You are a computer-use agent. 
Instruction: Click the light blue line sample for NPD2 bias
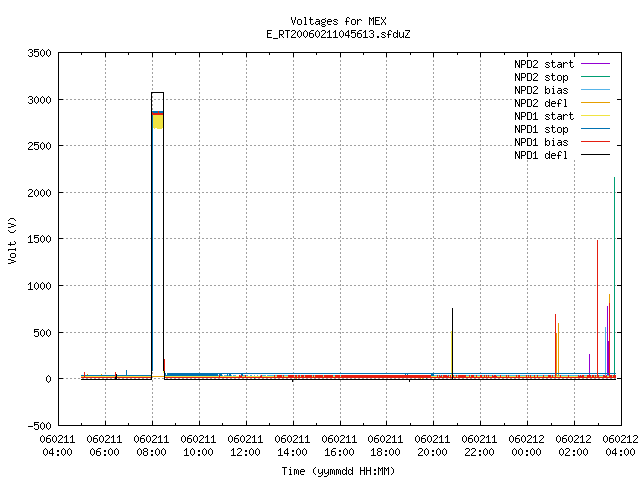point(596,90)
